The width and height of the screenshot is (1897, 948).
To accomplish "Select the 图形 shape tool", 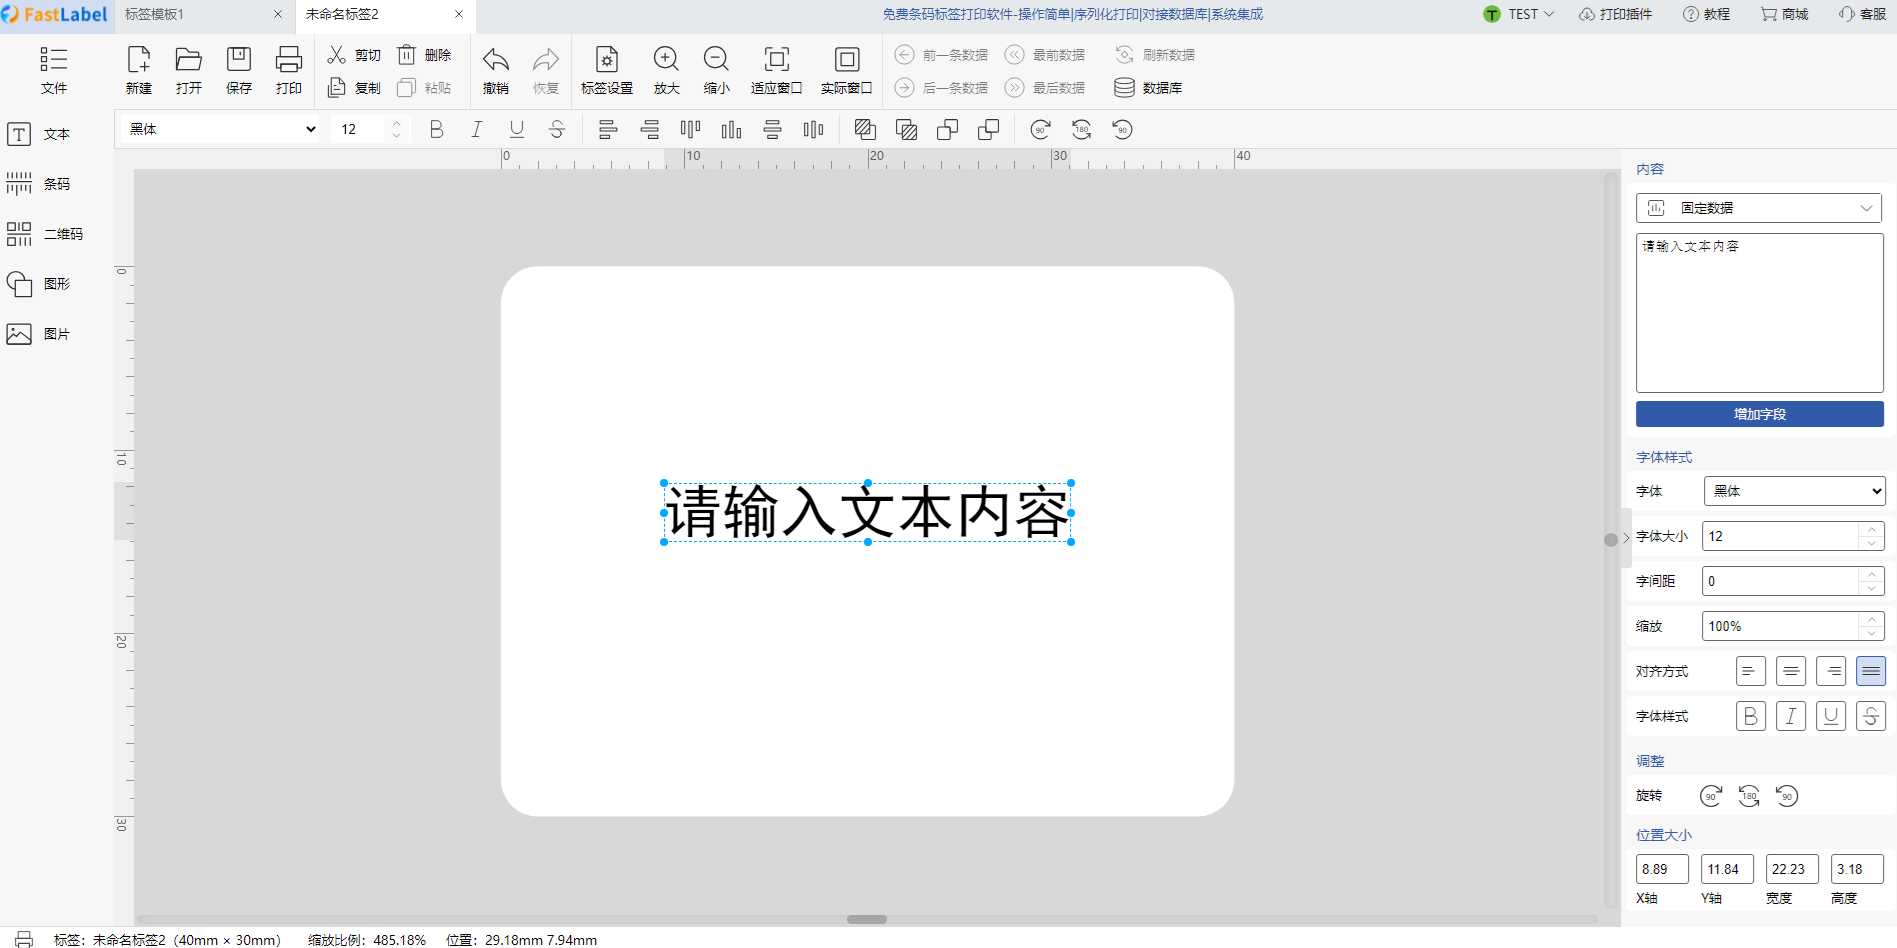I will pyautogui.click(x=40, y=284).
